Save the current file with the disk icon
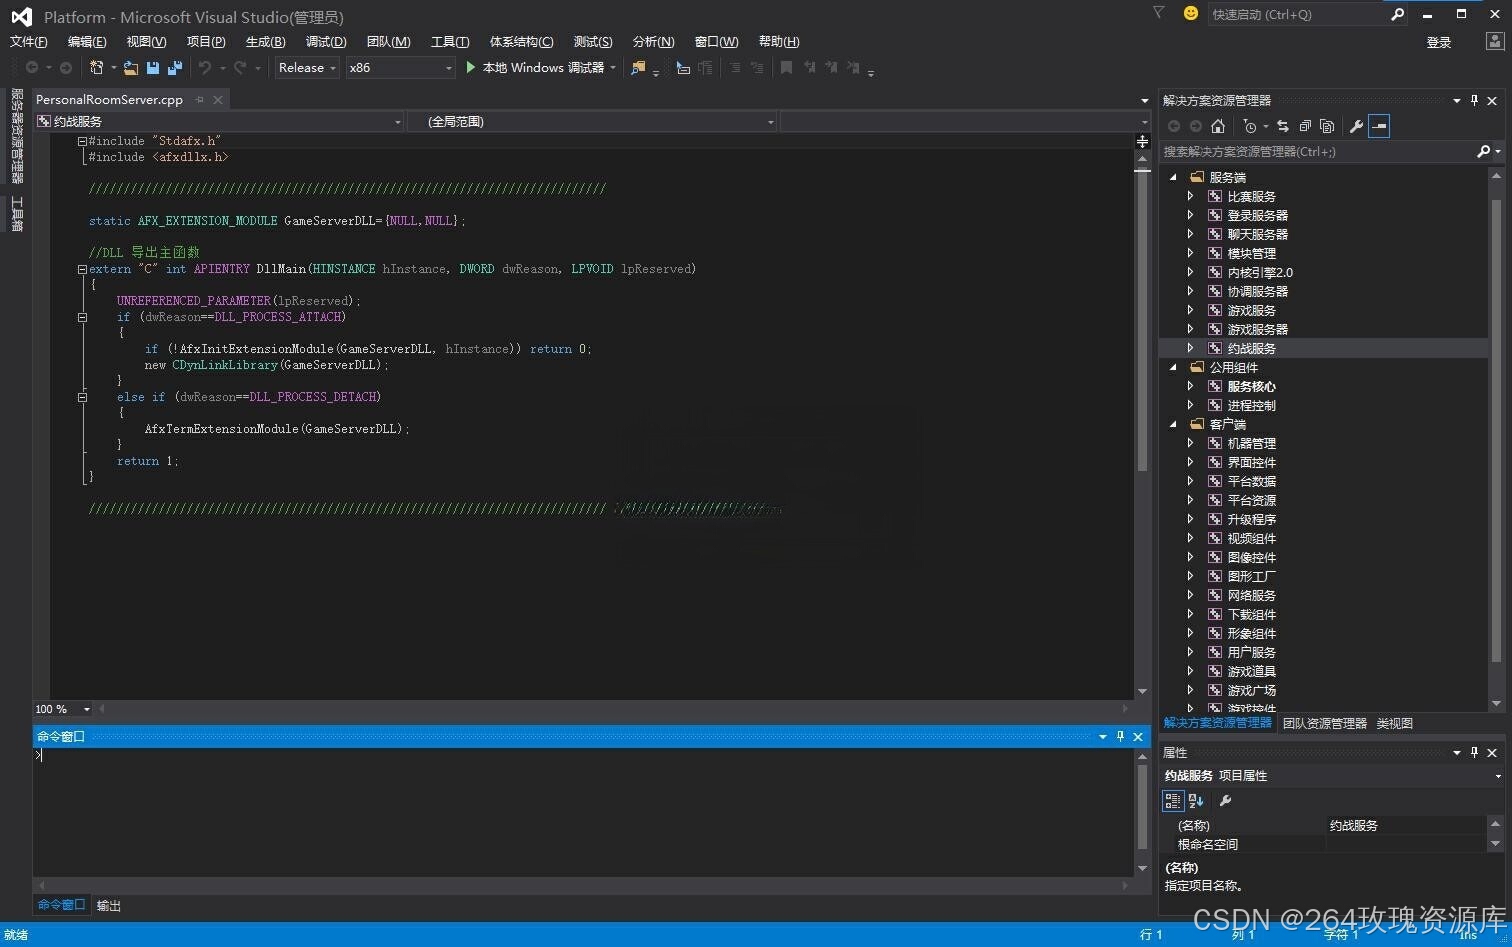Image resolution: width=1512 pixels, height=947 pixels. (x=153, y=68)
